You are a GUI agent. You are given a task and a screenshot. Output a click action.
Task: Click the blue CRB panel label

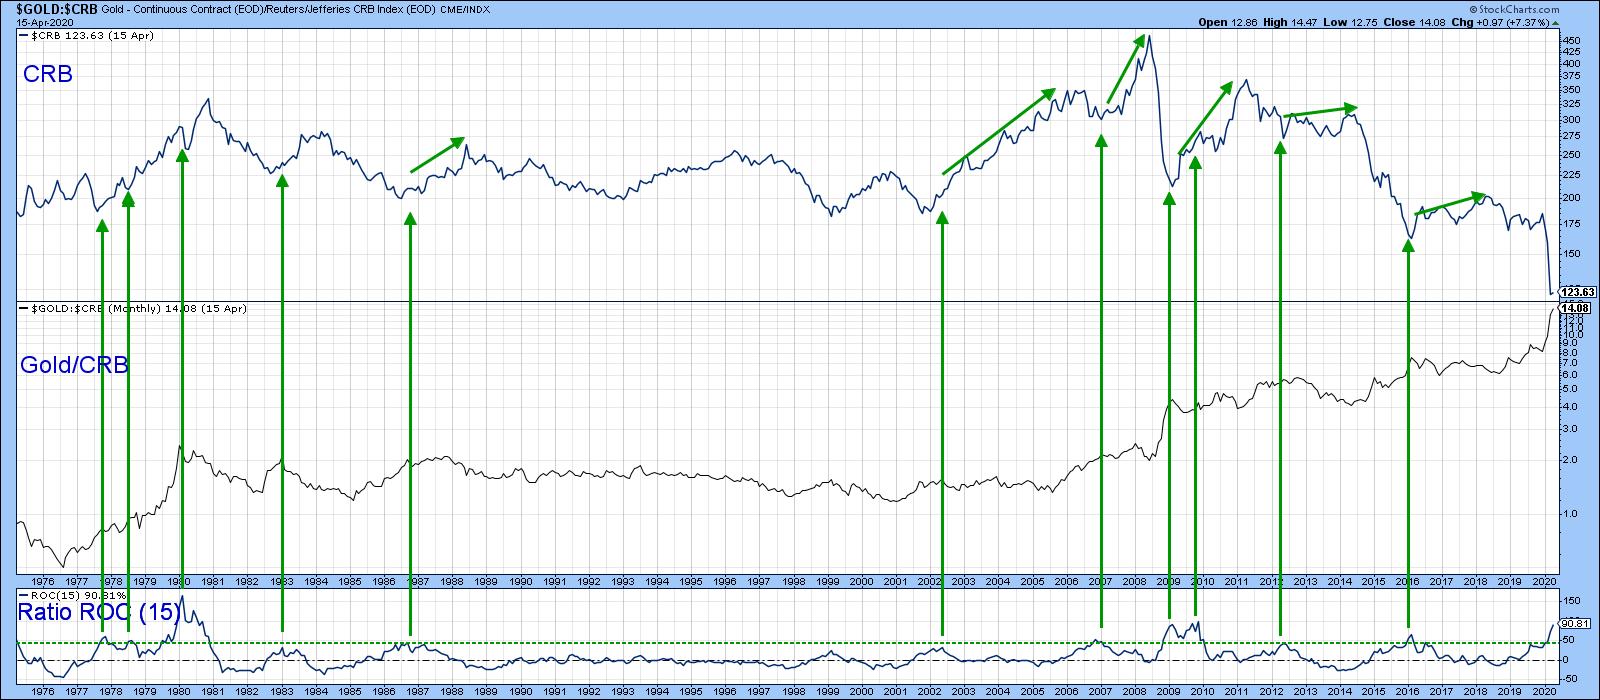coord(46,75)
